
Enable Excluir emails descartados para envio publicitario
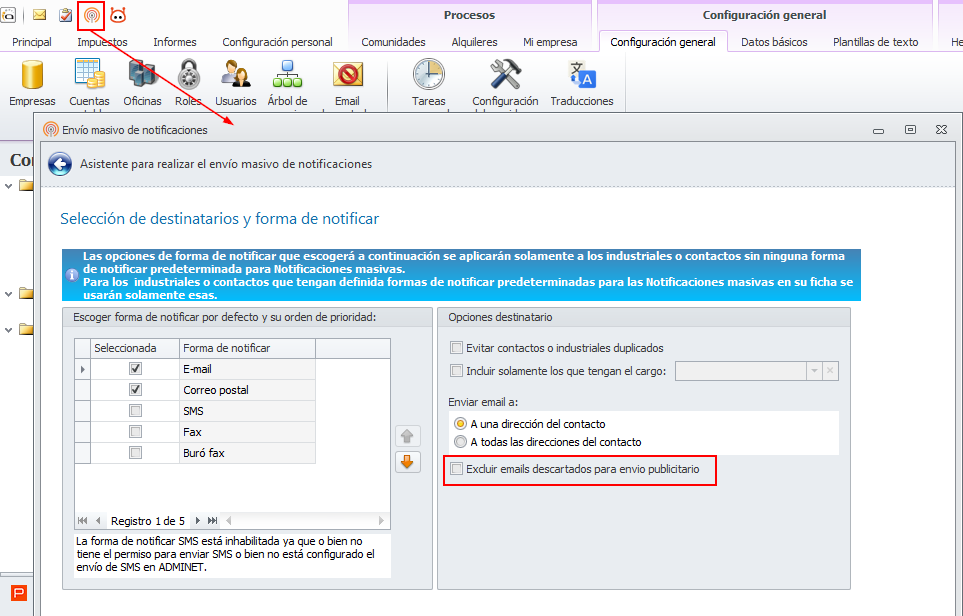tap(456, 469)
